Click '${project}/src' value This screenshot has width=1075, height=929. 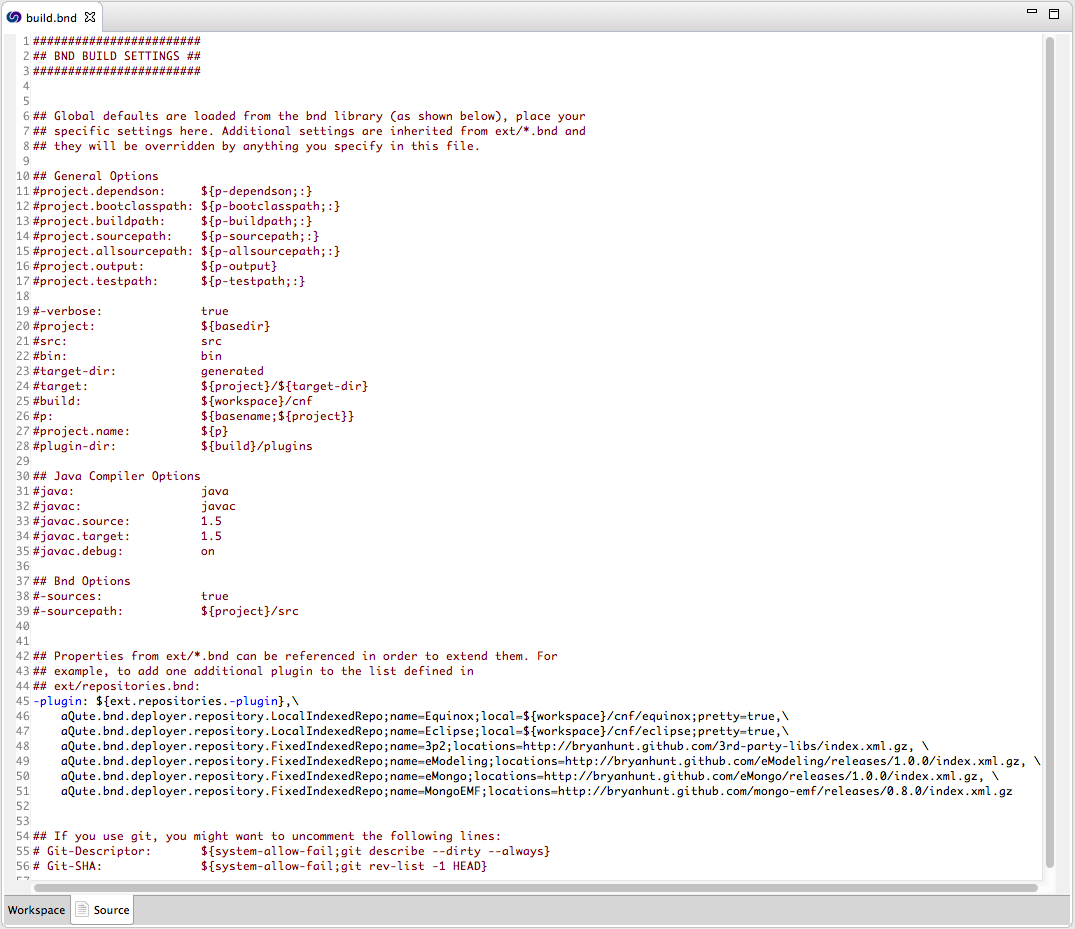[x=250, y=611]
